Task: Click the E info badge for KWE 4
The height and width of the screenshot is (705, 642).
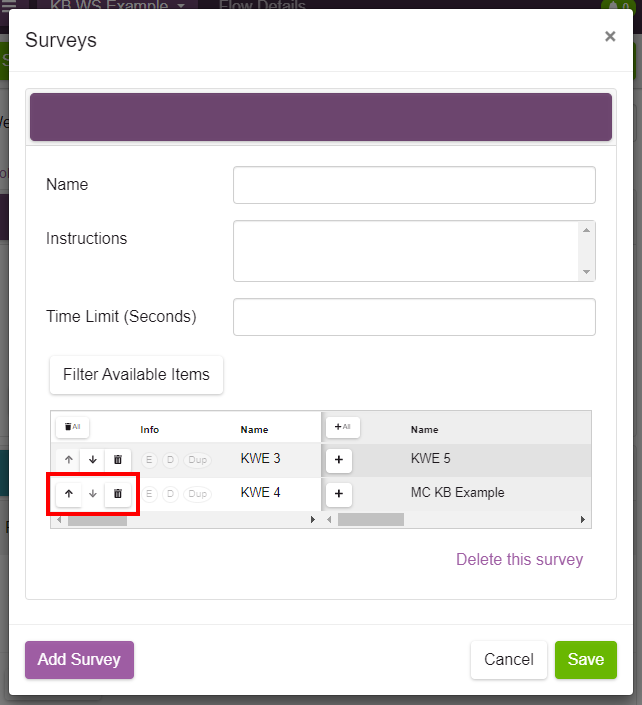Action: tap(149, 494)
